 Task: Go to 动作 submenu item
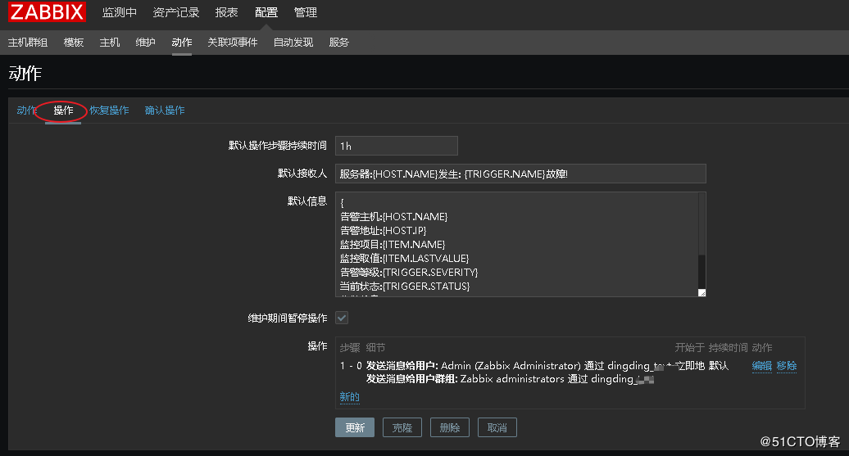tap(181, 42)
